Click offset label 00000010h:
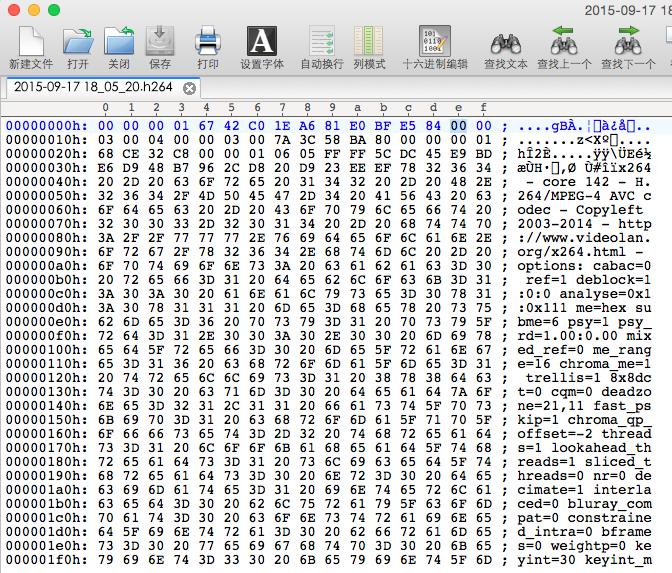The height and width of the screenshot is (573, 672). click(46, 140)
